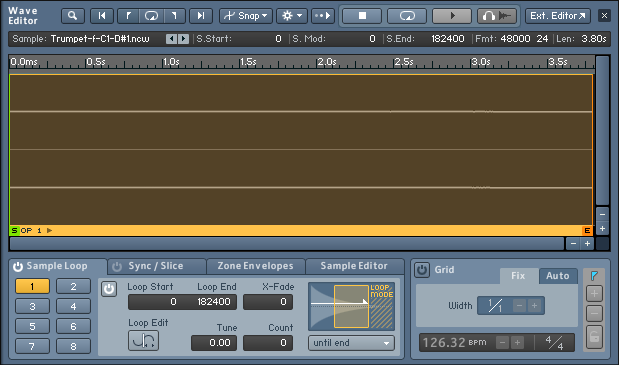
Task: Select loop slot 7
Action: (x=32, y=346)
